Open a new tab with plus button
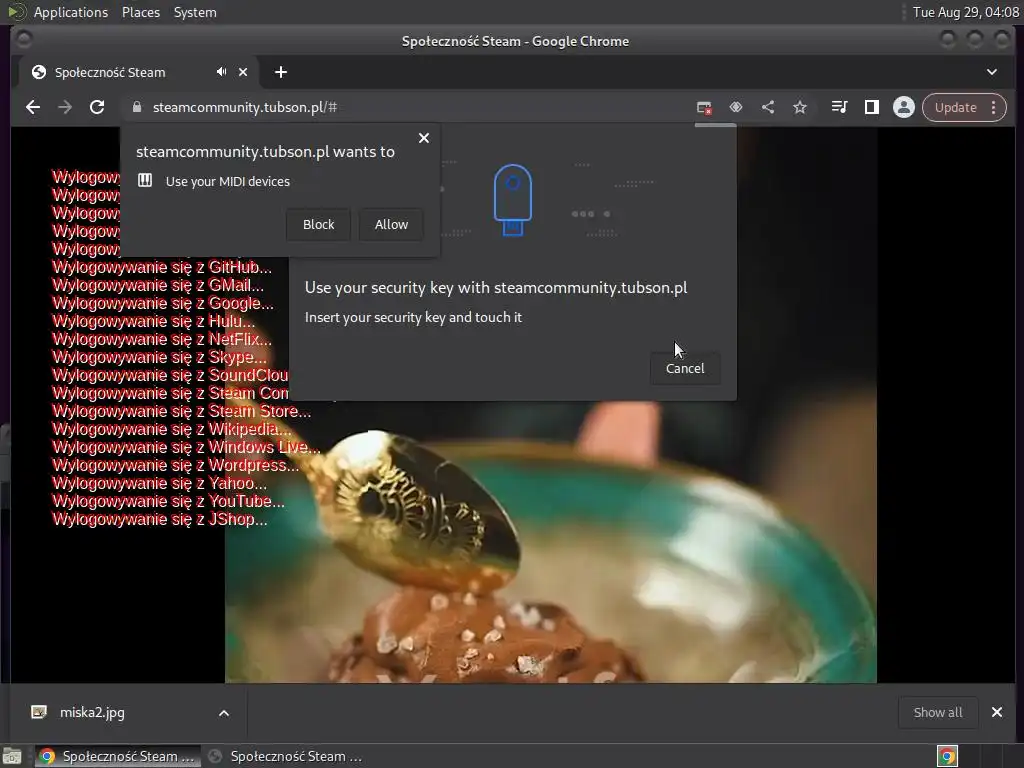This screenshot has width=1024, height=768. click(281, 72)
